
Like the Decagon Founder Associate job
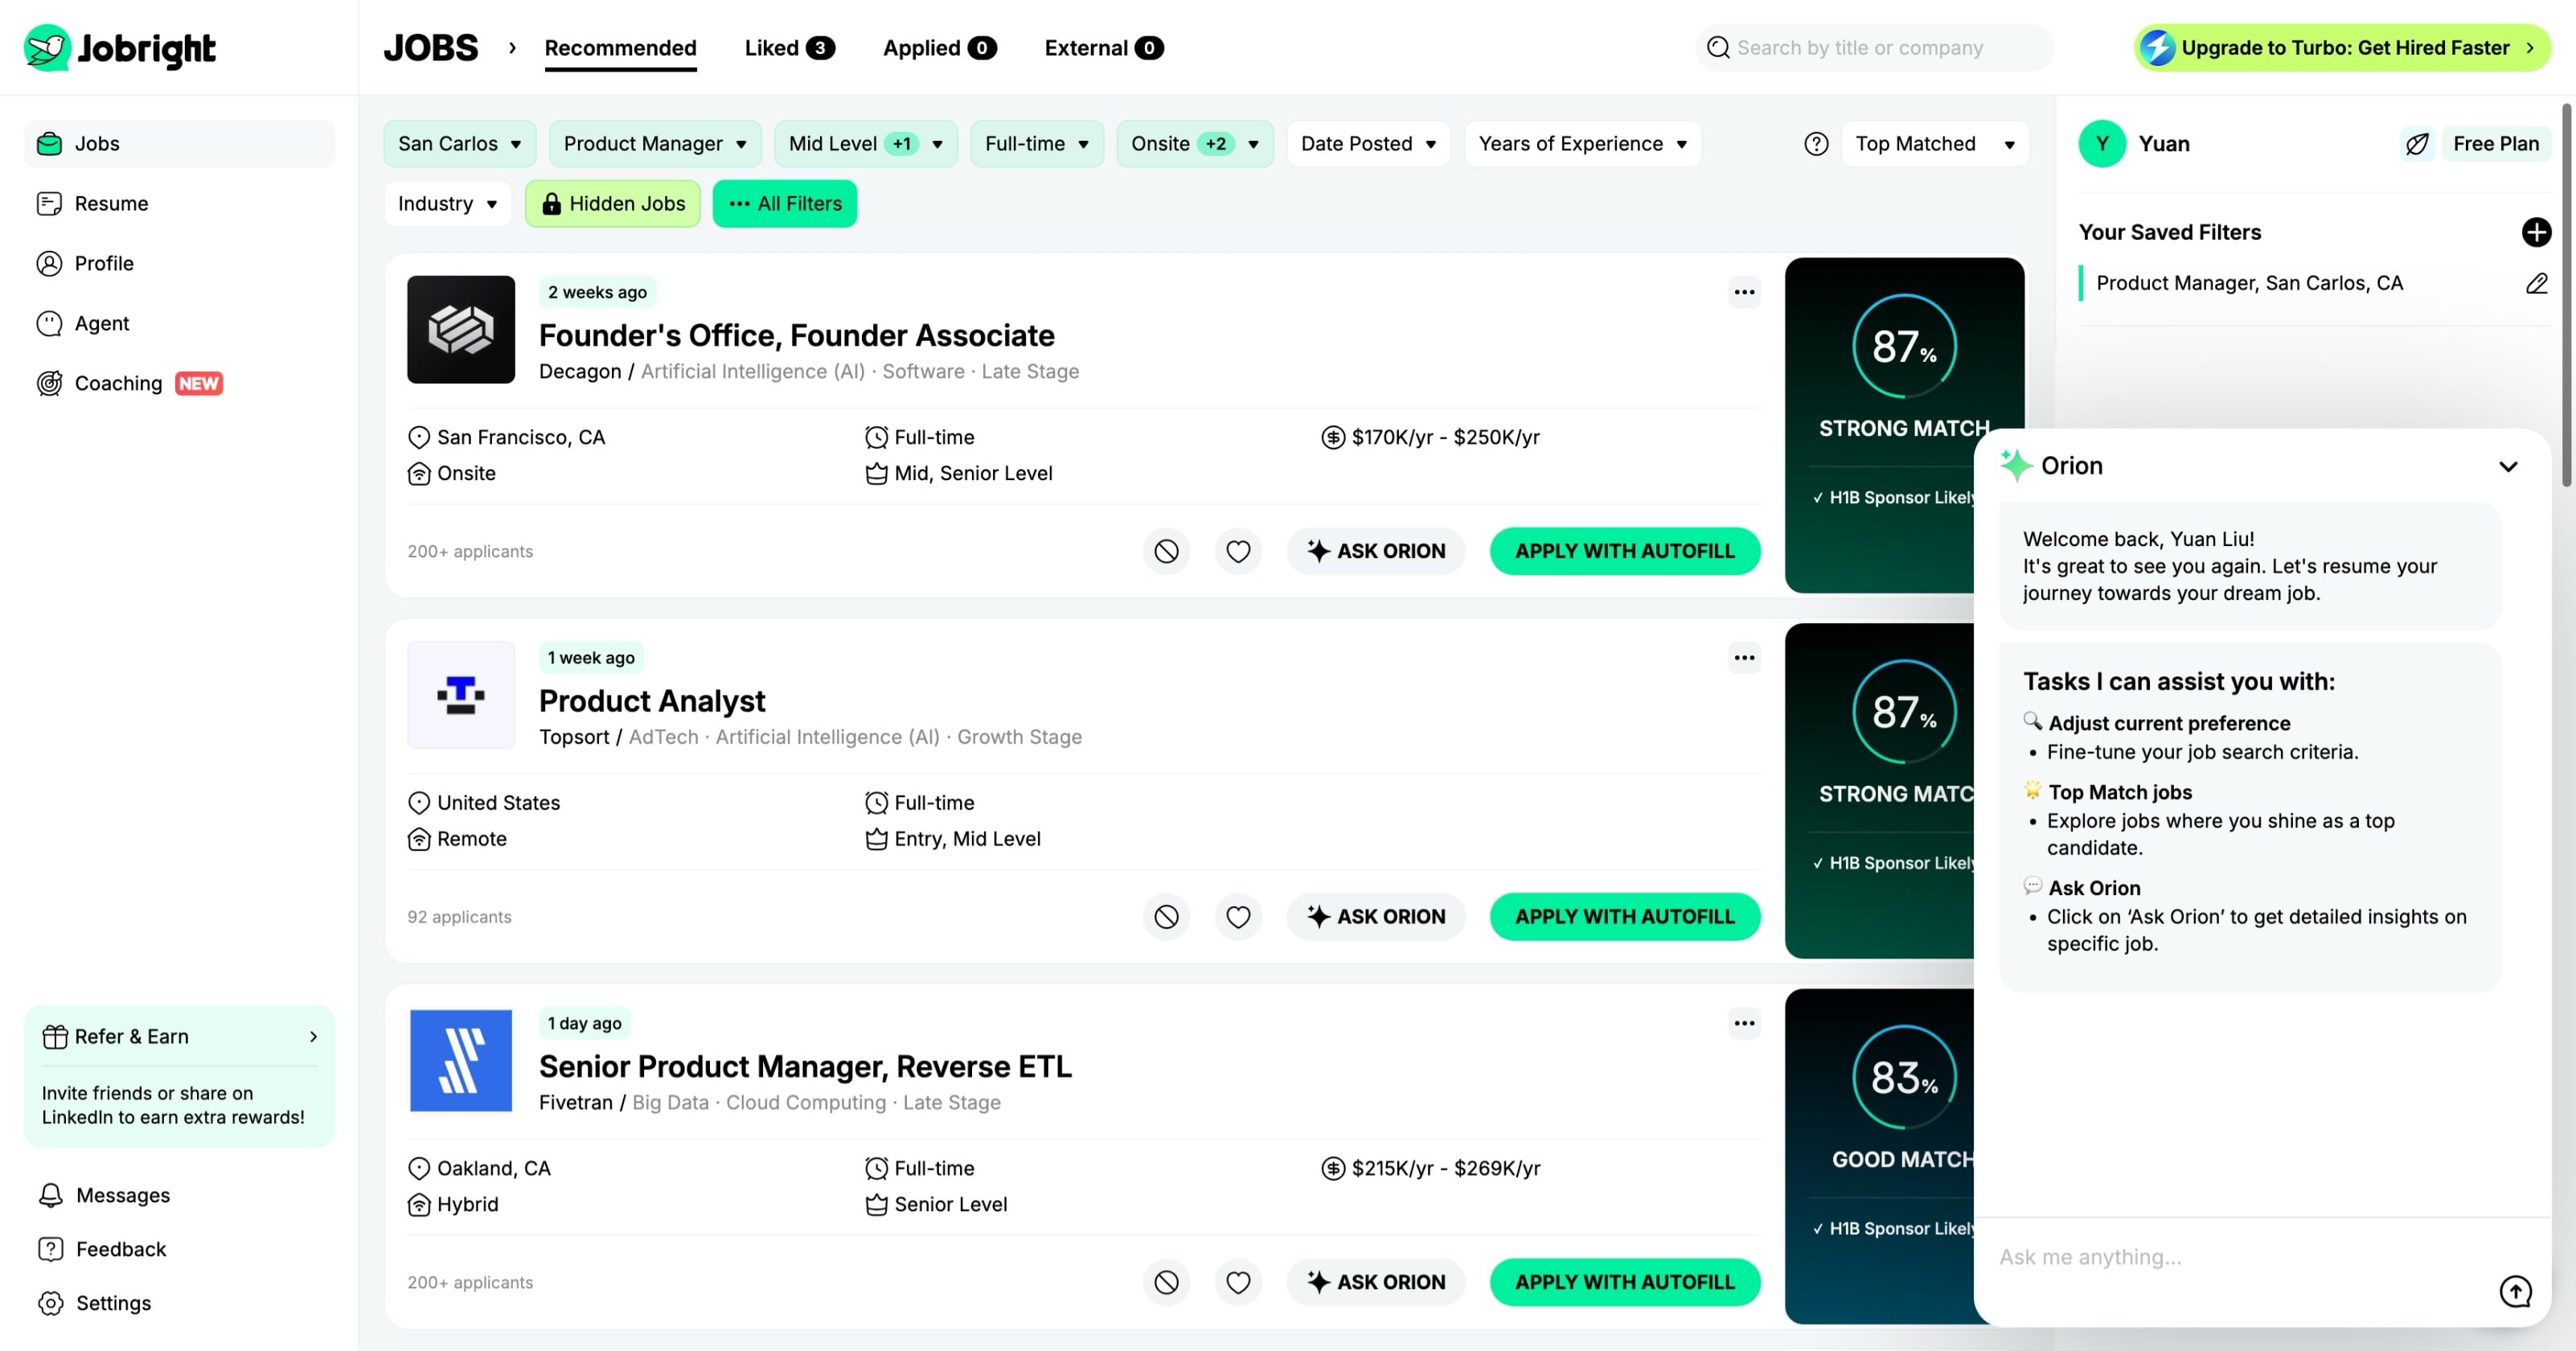coord(1238,551)
